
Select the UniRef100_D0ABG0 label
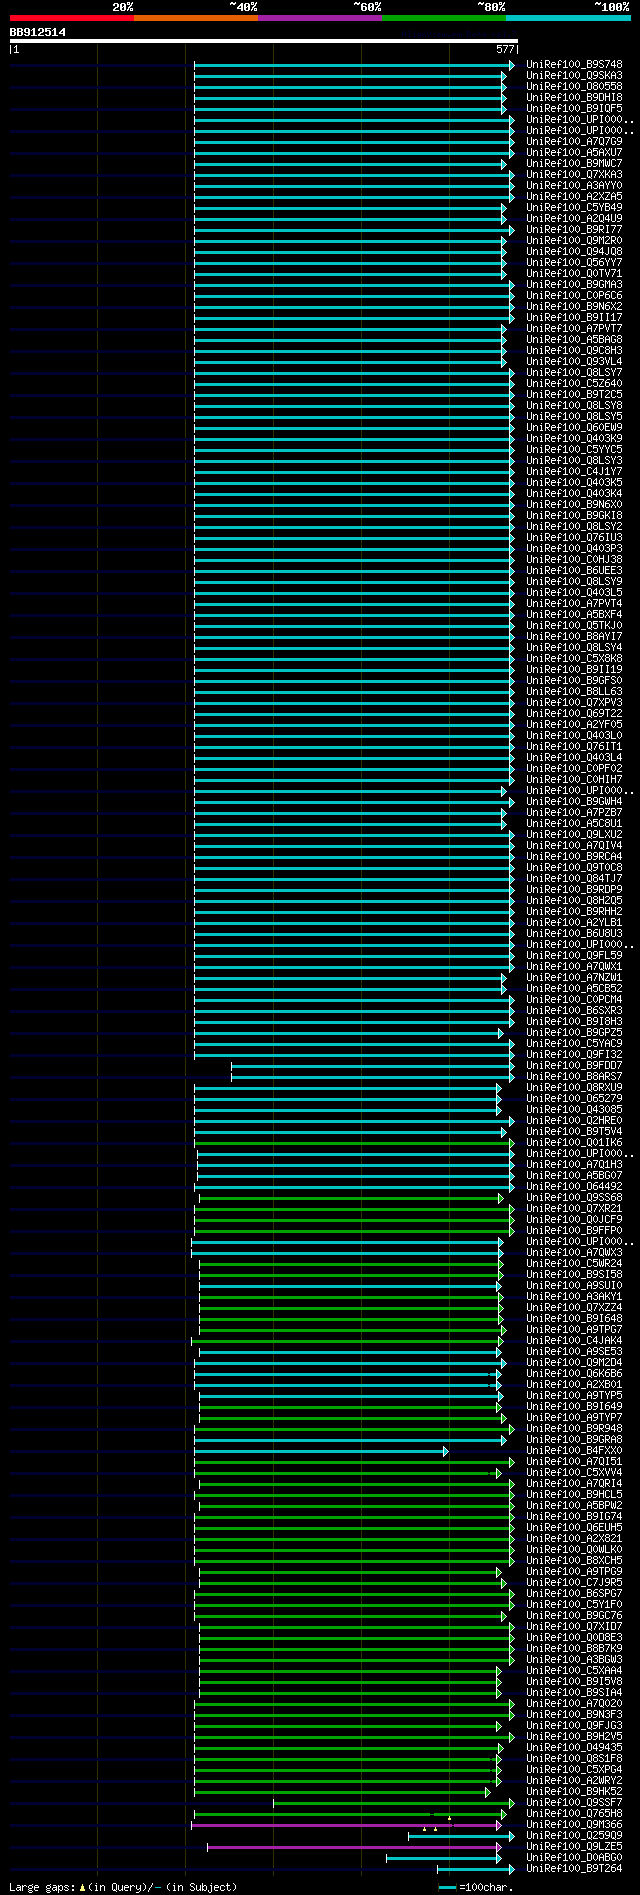(x=574, y=1858)
